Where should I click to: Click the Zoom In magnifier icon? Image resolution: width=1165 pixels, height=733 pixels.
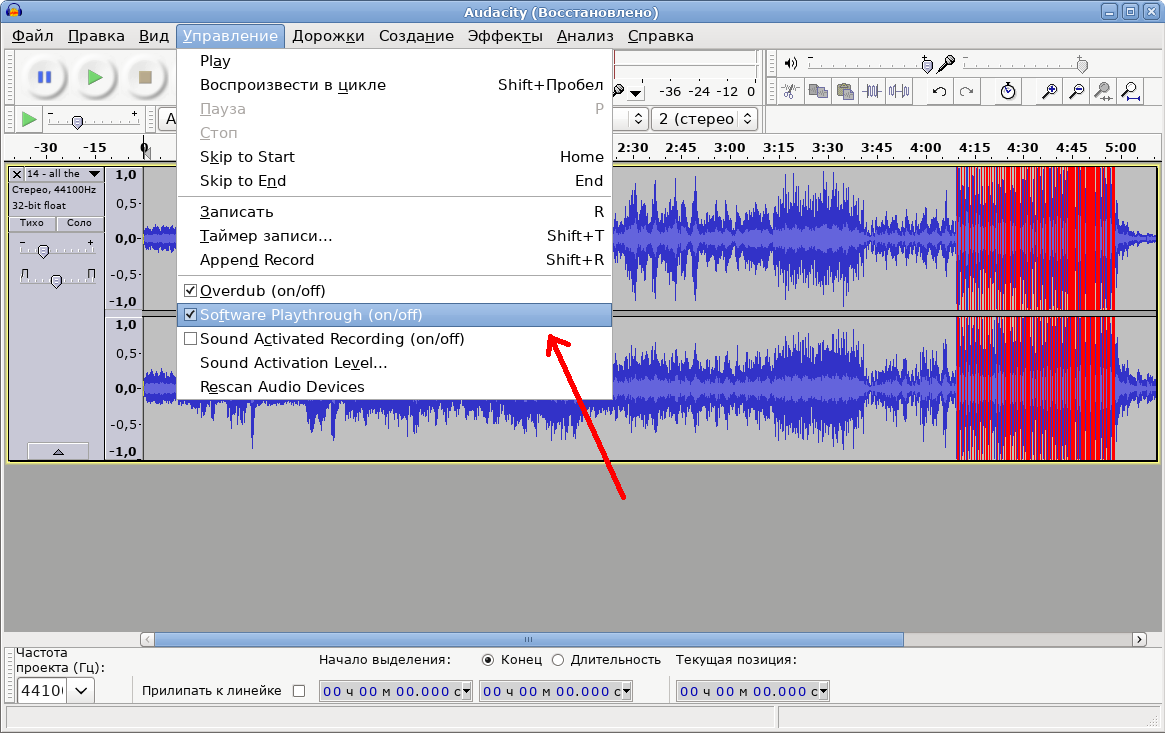[1049, 91]
